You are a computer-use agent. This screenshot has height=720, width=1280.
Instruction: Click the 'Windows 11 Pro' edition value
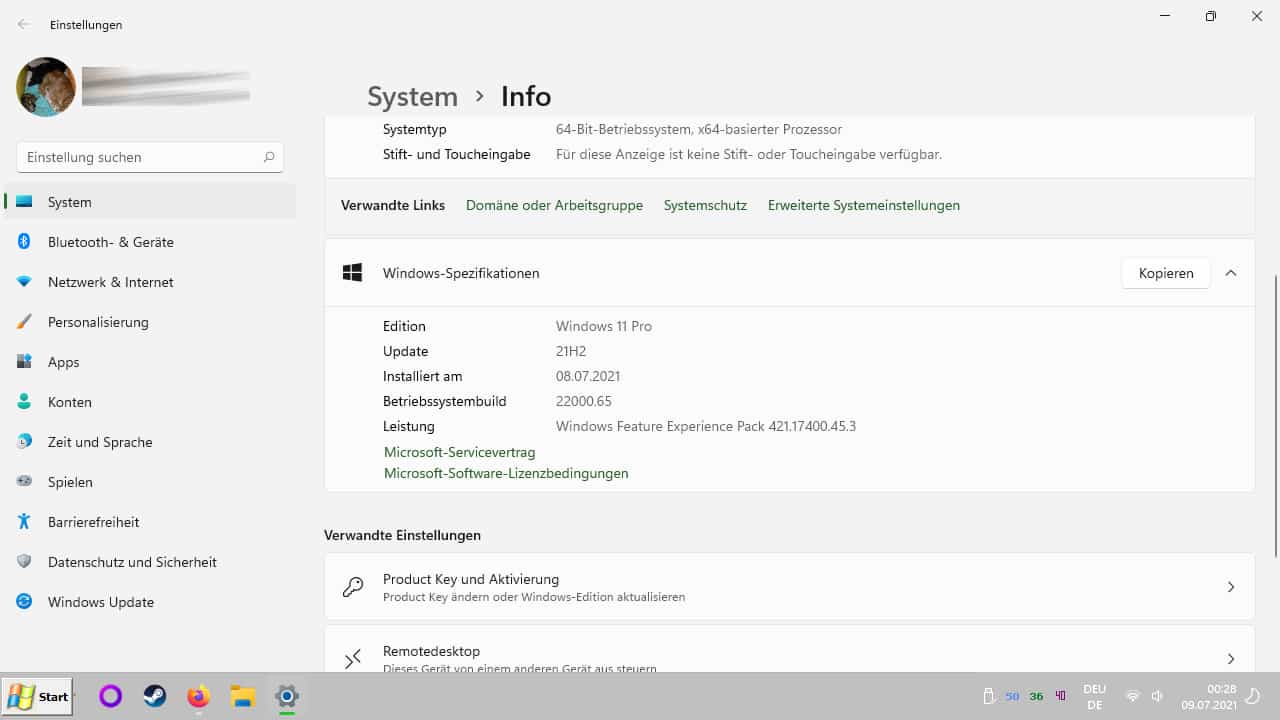604,326
